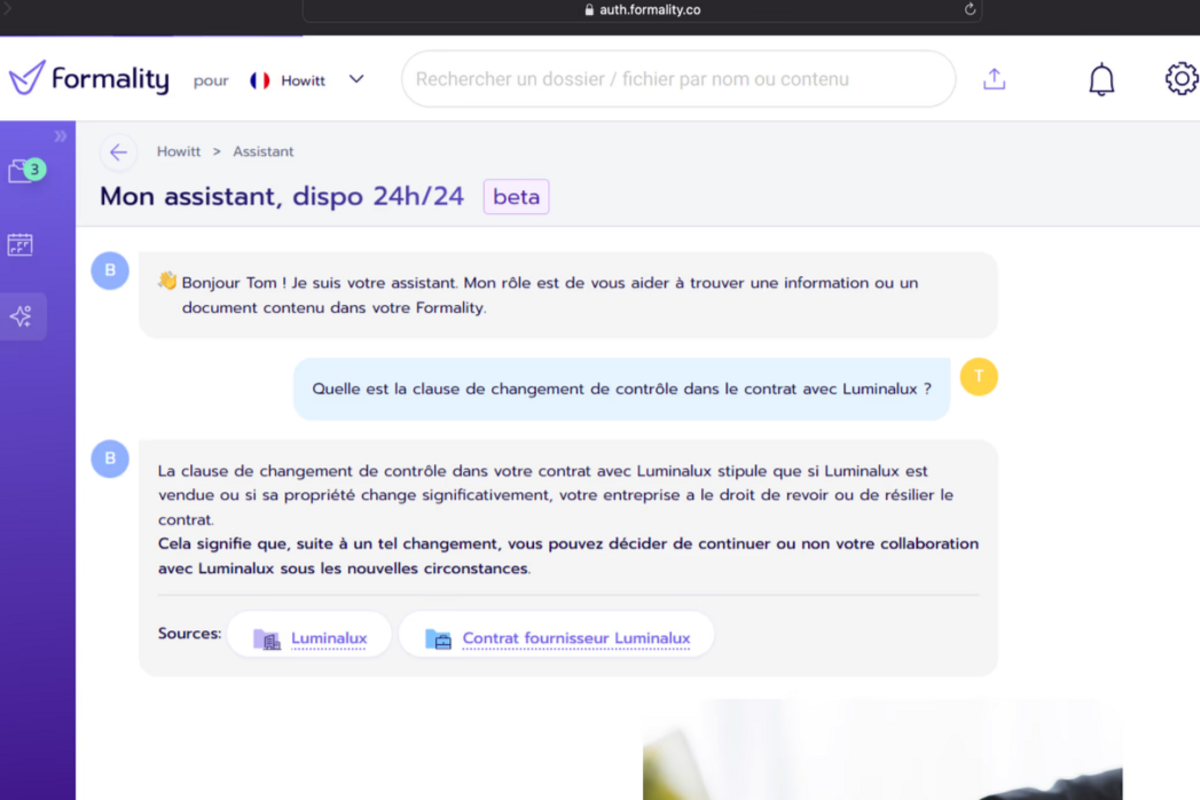Open Contrat fournisseur Luminalux source
The image size is (1200, 800).
557,635
